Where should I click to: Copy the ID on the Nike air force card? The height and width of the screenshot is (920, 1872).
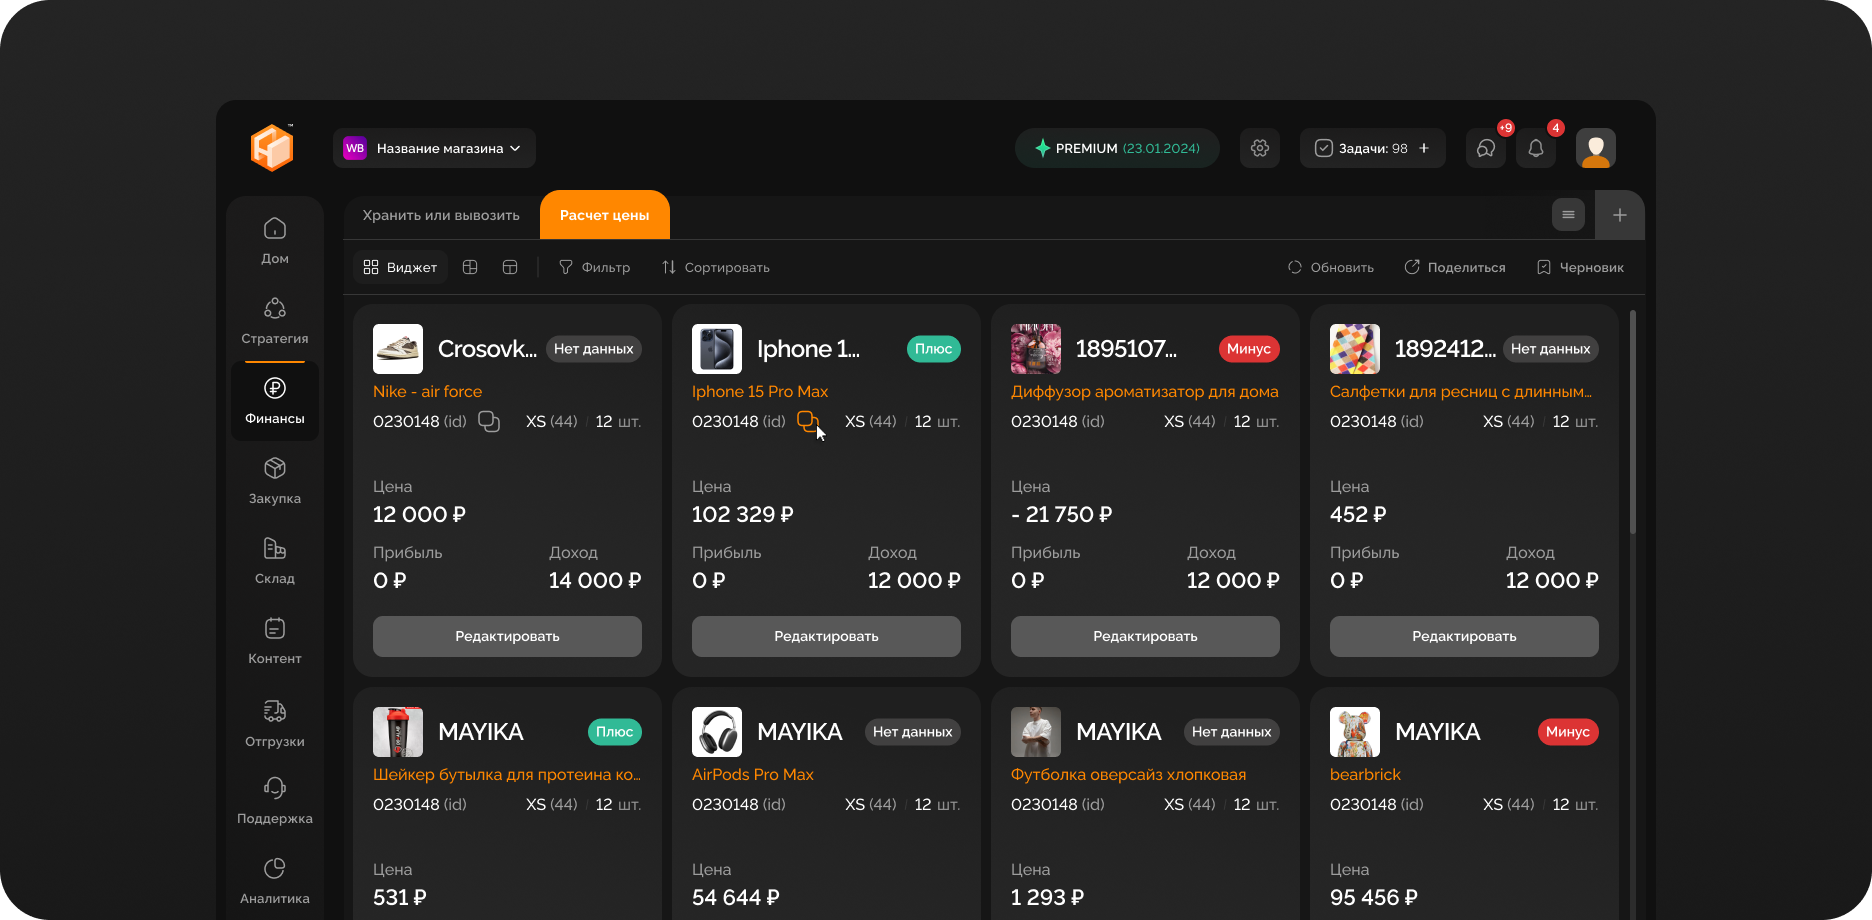tap(489, 421)
